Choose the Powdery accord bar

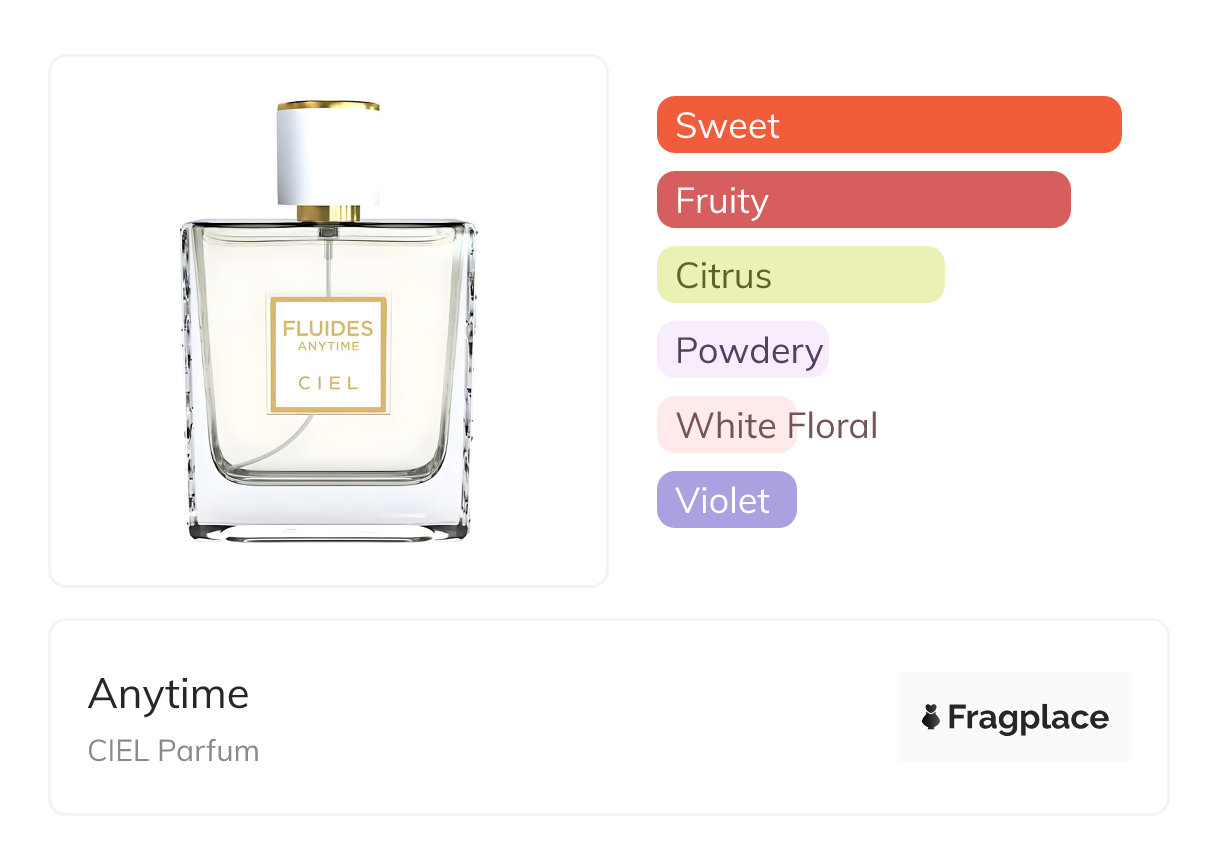point(743,350)
